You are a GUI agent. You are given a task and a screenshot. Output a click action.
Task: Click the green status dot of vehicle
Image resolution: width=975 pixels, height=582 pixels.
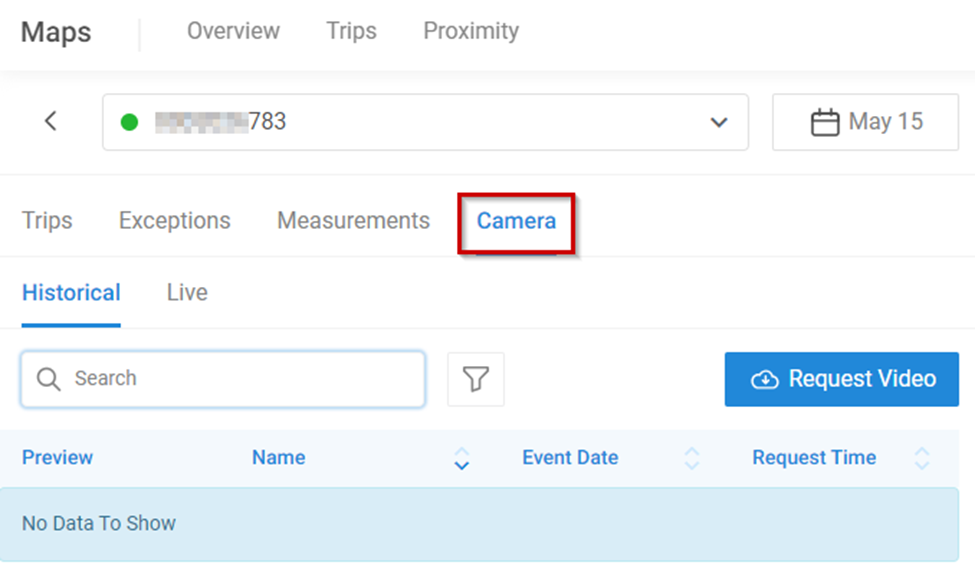pos(129,122)
